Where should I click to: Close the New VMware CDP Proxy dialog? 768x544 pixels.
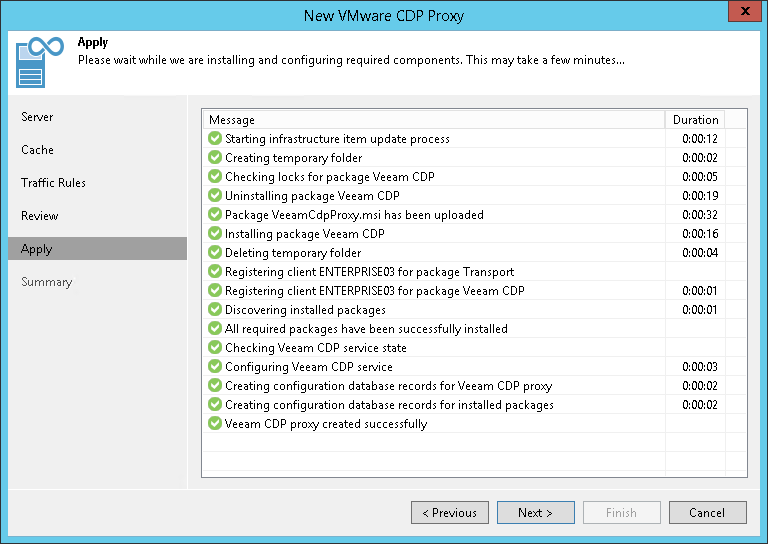(x=745, y=11)
